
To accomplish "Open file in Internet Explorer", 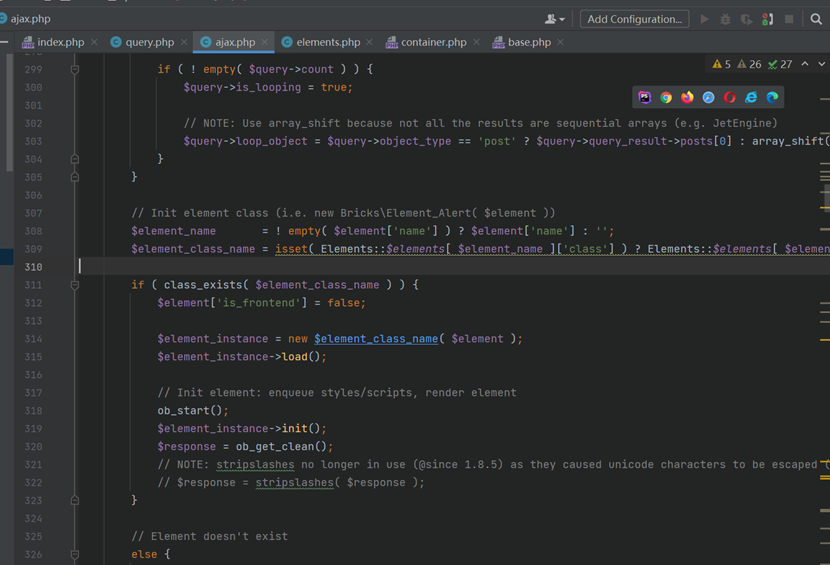I will (x=751, y=97).
